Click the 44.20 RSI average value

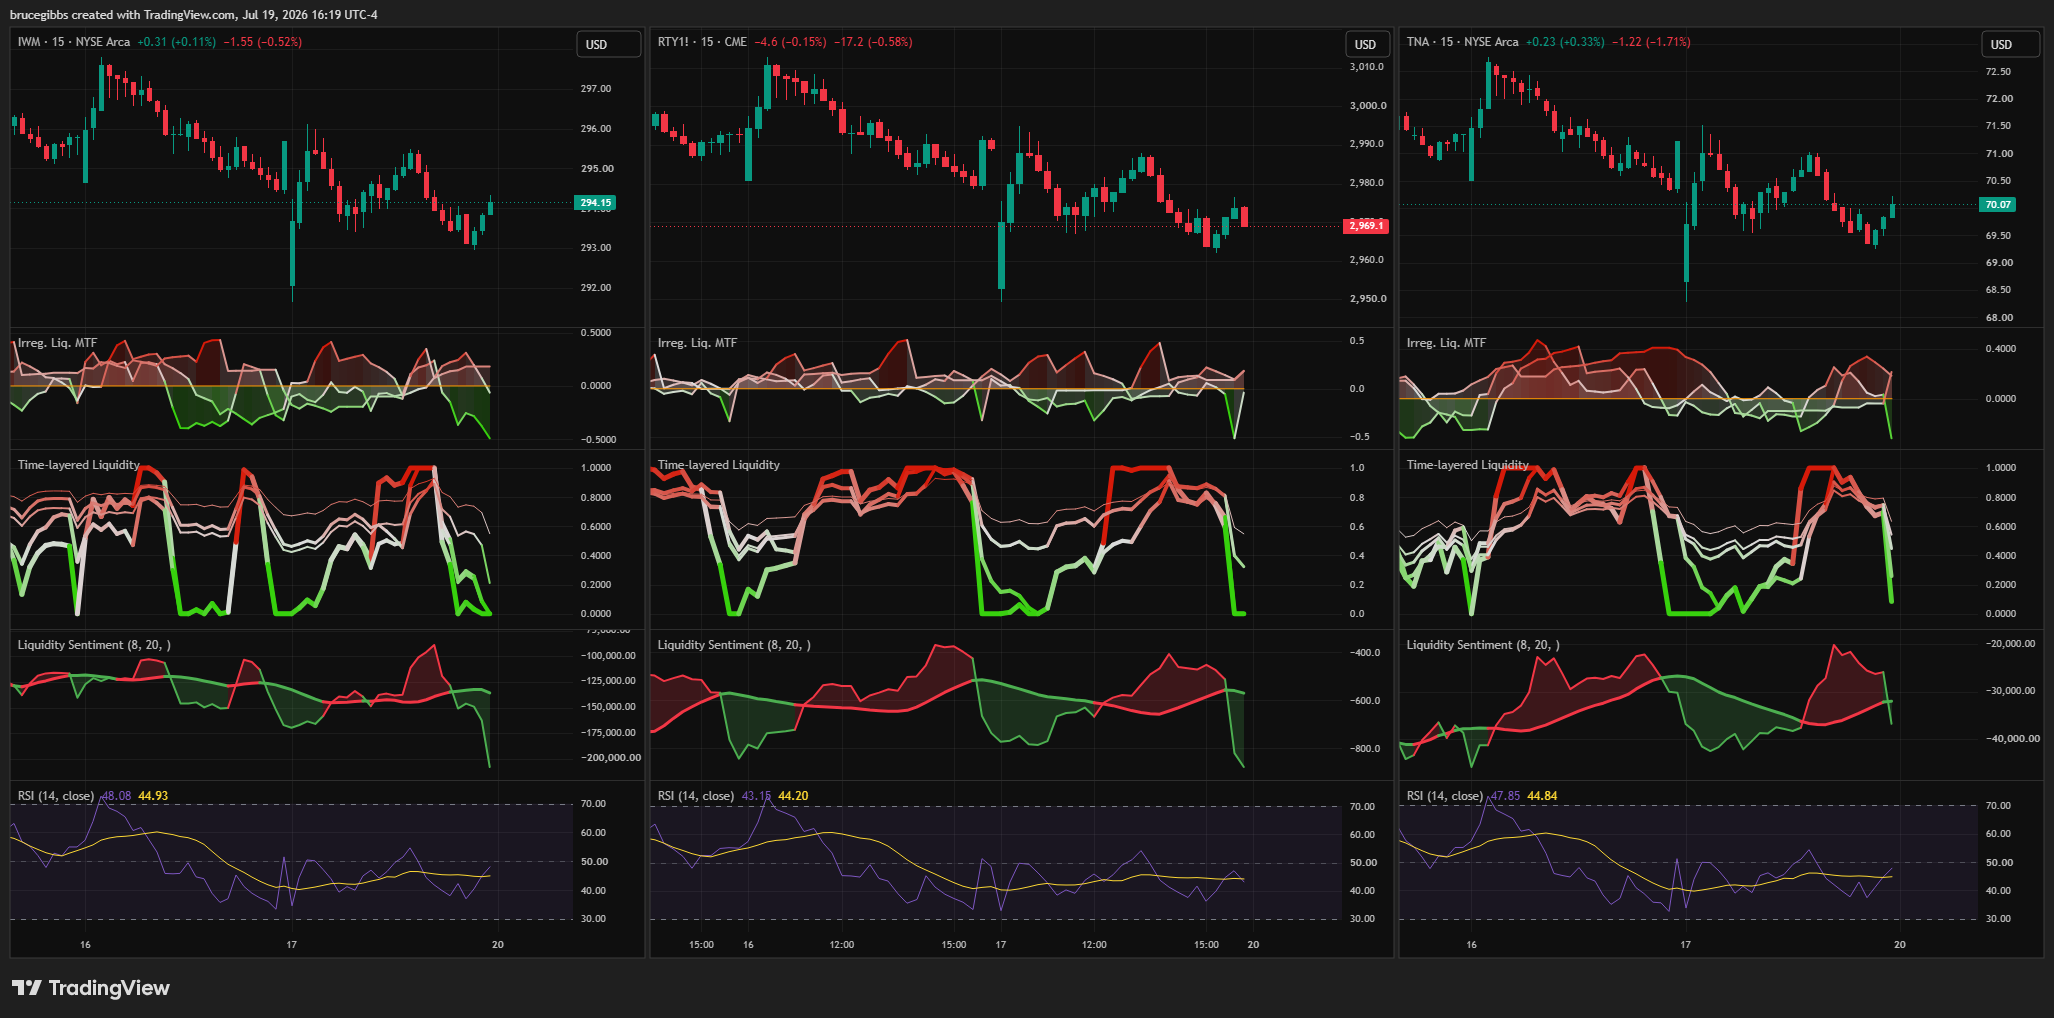tap(793, 796)
